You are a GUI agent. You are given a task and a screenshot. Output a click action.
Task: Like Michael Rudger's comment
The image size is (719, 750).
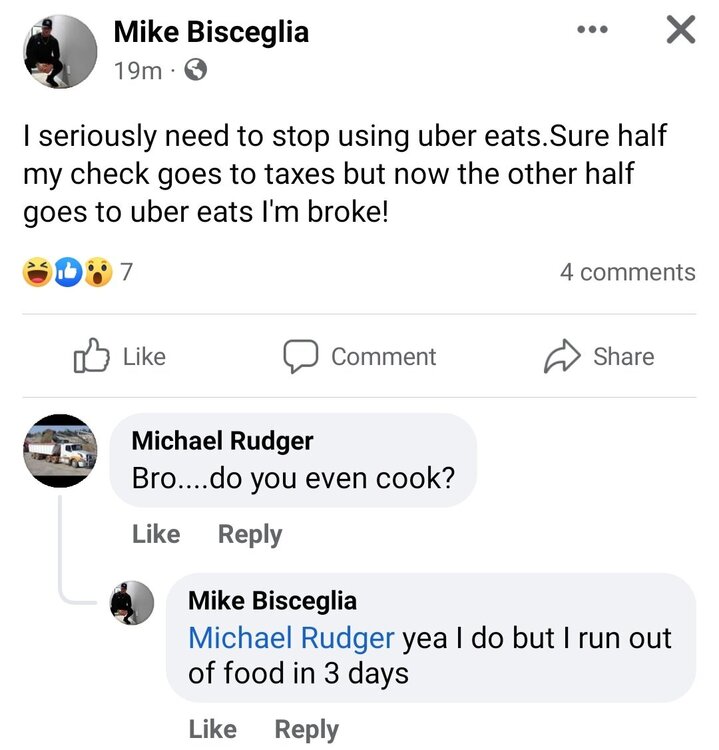155,534
